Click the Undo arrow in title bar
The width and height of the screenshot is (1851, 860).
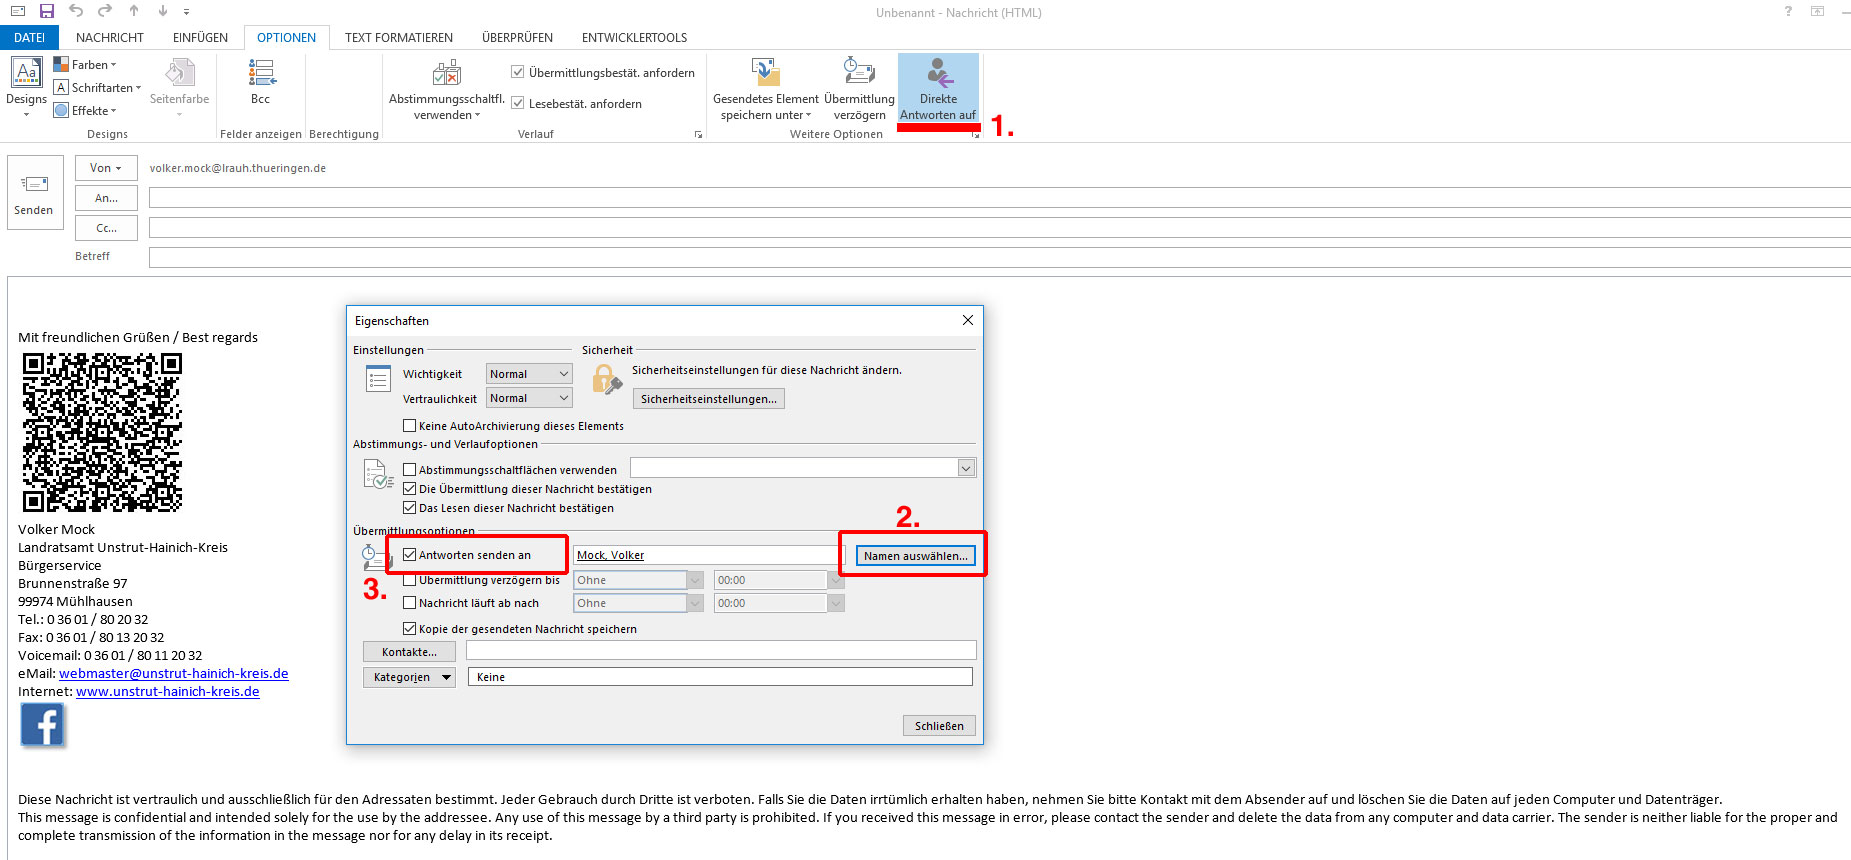point(76,11)
